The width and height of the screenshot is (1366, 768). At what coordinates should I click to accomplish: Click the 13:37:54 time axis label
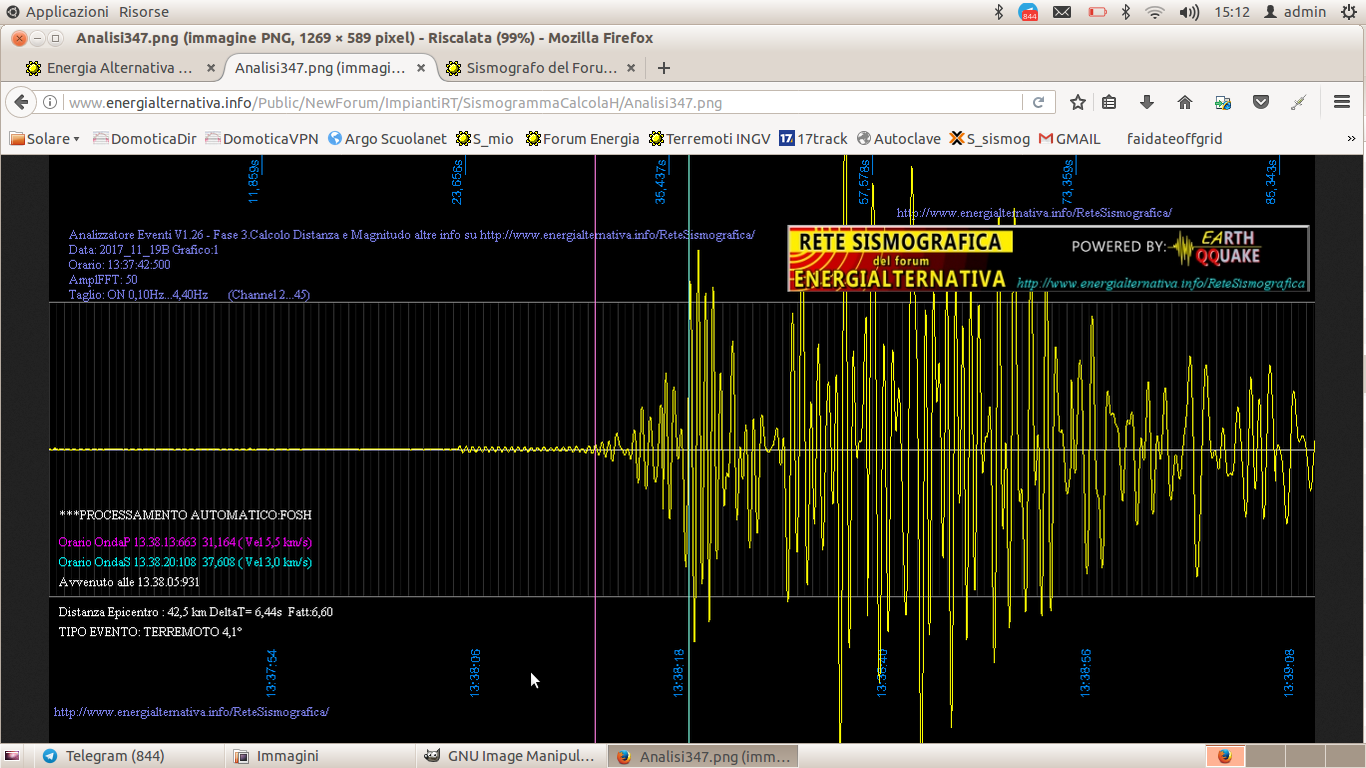[x=271, y=672]
